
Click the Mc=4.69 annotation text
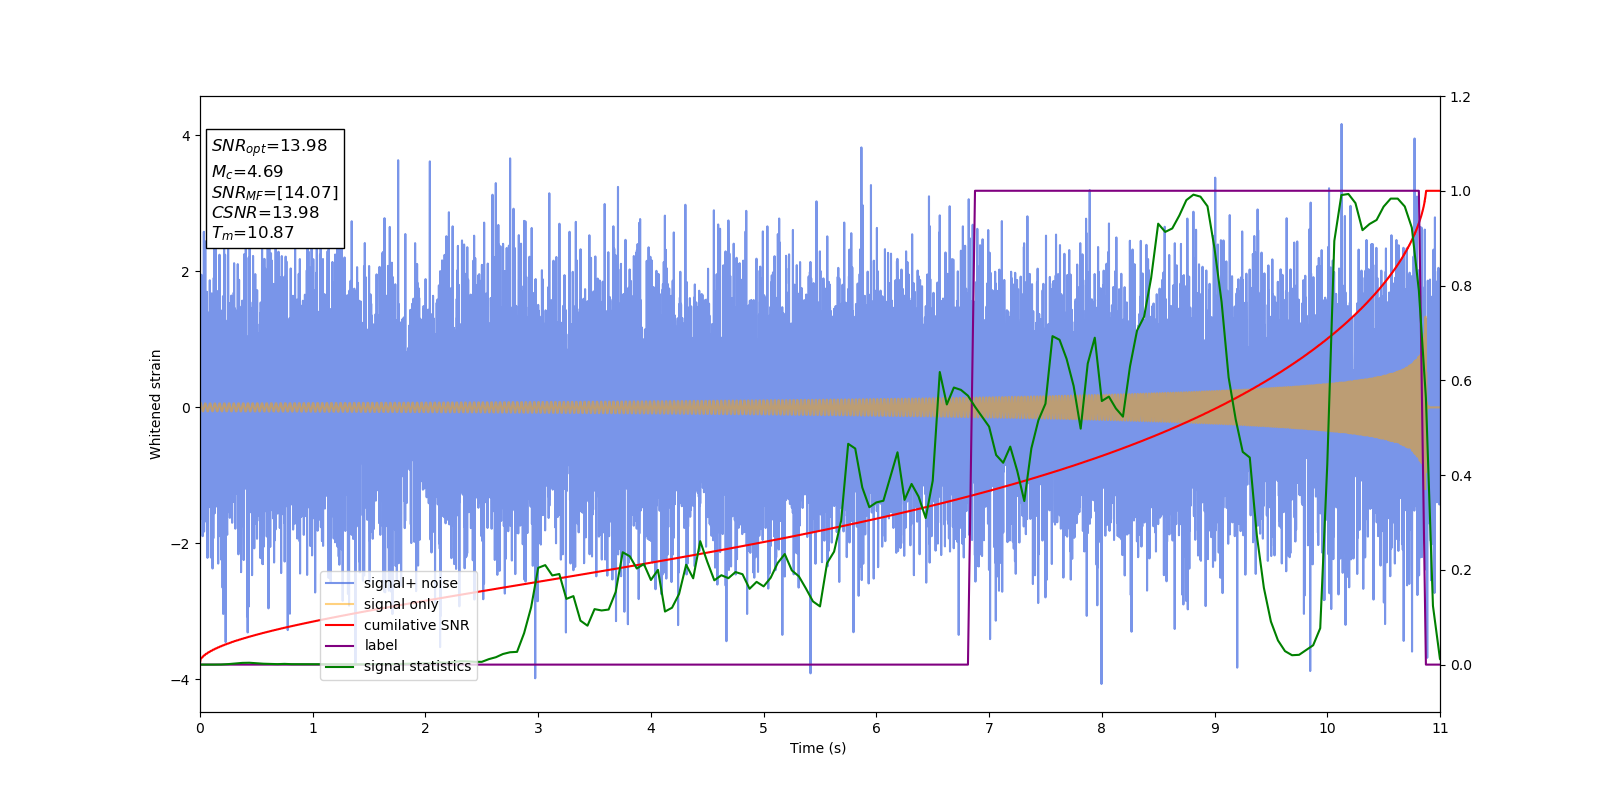pos(247,172)
